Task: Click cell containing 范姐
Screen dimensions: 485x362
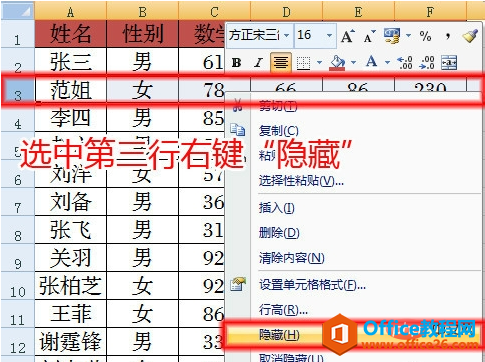Action: pyautogui.click(x=70, y=90)
